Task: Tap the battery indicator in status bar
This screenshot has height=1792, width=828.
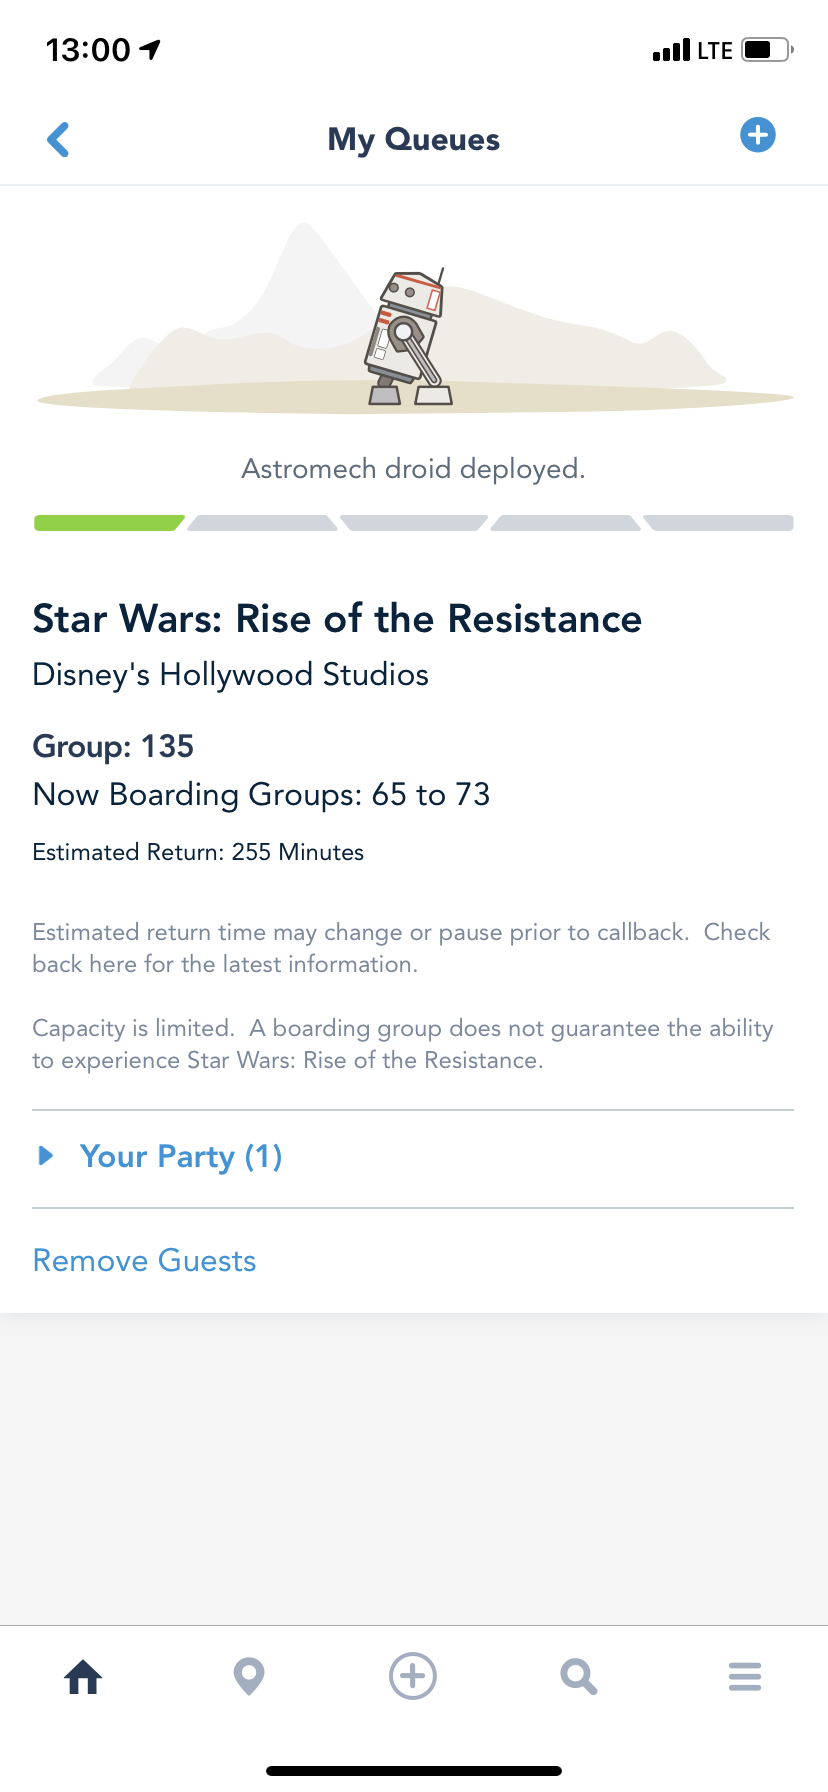Action: [766, 50]
